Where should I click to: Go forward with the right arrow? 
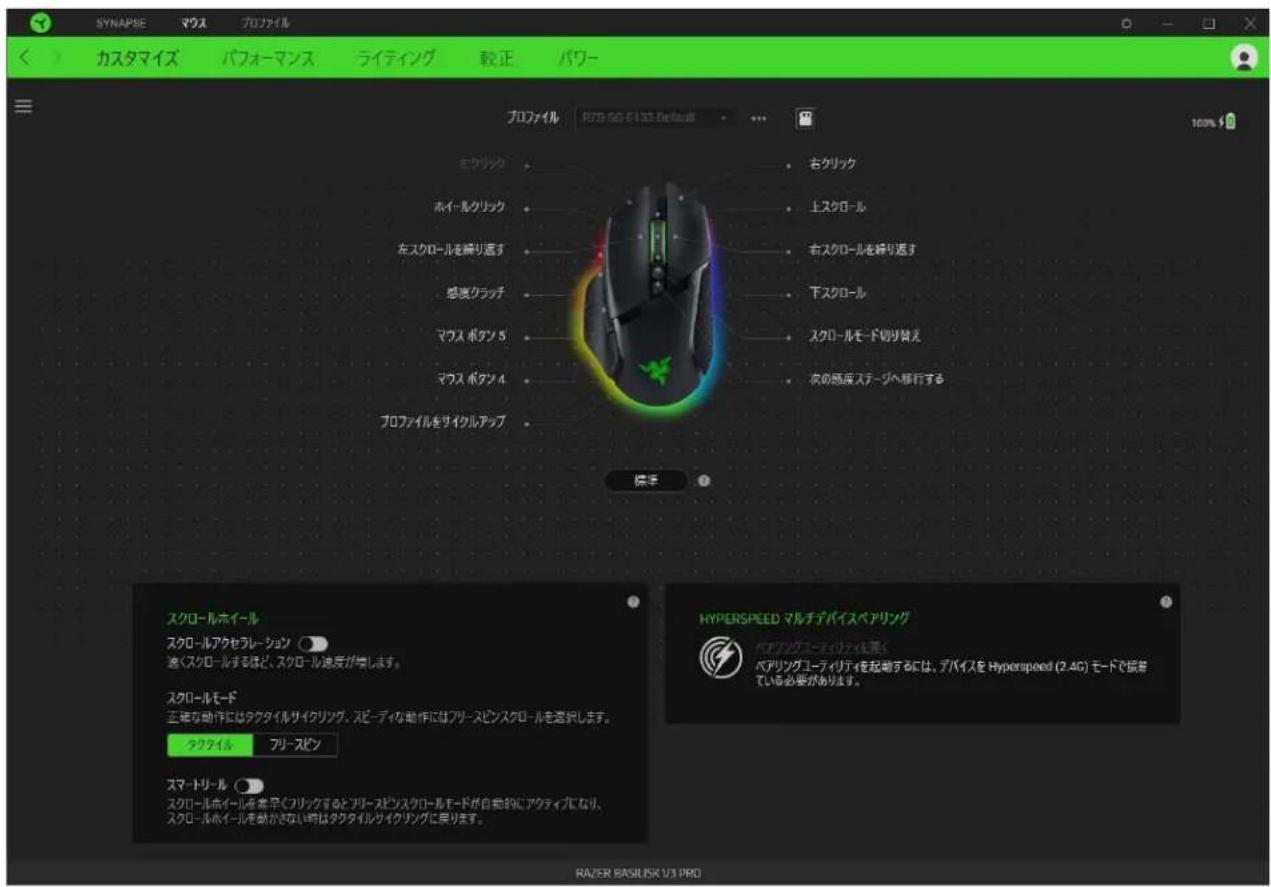coord(57,60)
